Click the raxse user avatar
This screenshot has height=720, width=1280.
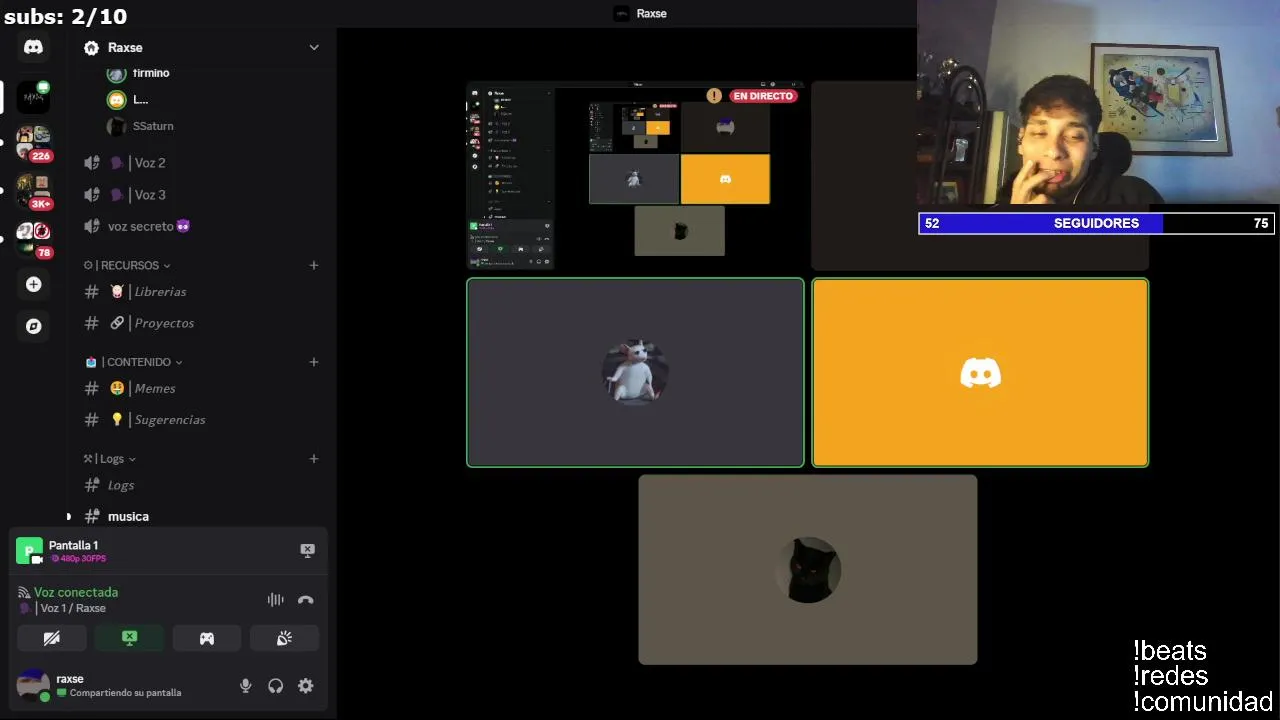33,686
